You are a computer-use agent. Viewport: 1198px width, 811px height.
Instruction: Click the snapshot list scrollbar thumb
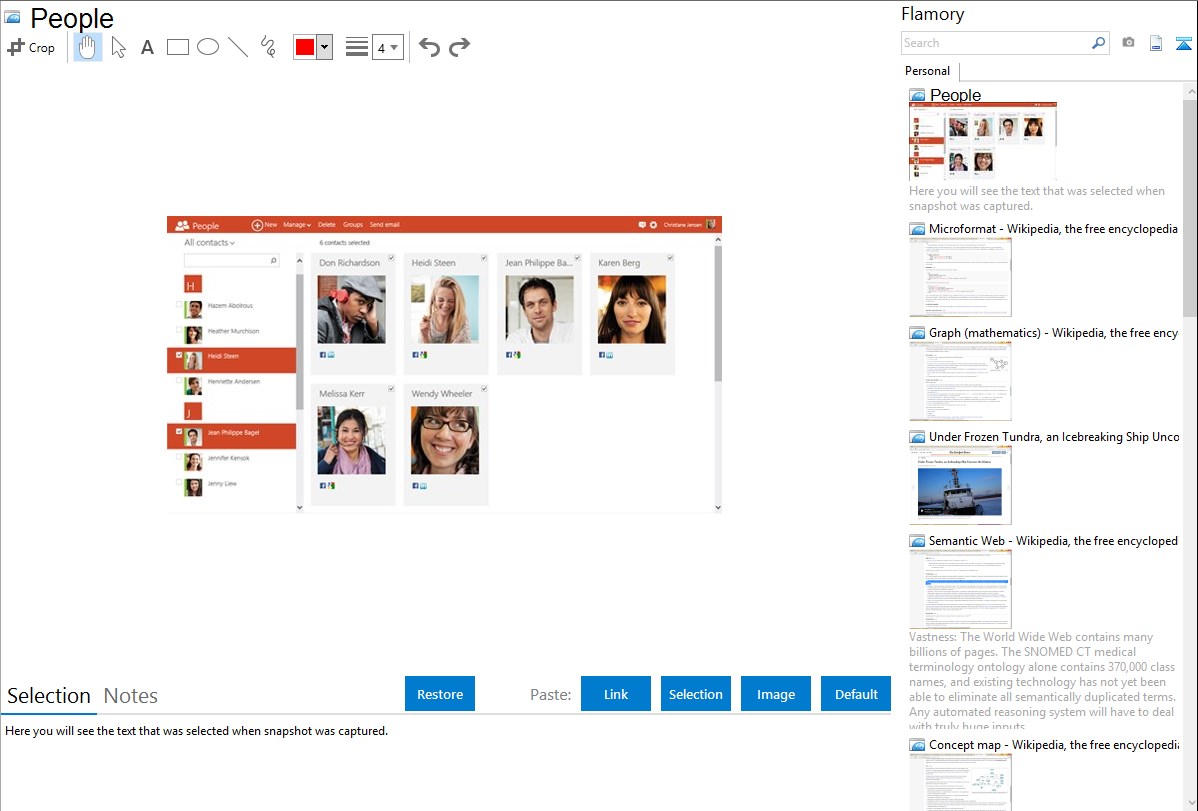(1190, 208)
